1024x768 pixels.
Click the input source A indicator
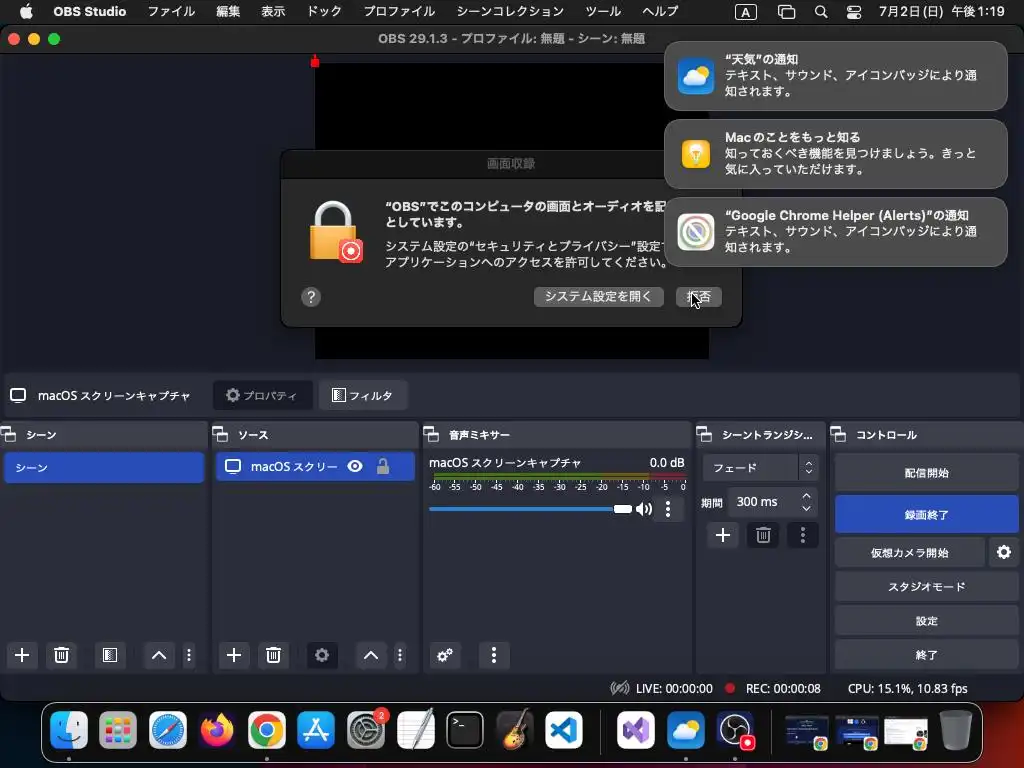pyautogui.click(x=746, y=12)
